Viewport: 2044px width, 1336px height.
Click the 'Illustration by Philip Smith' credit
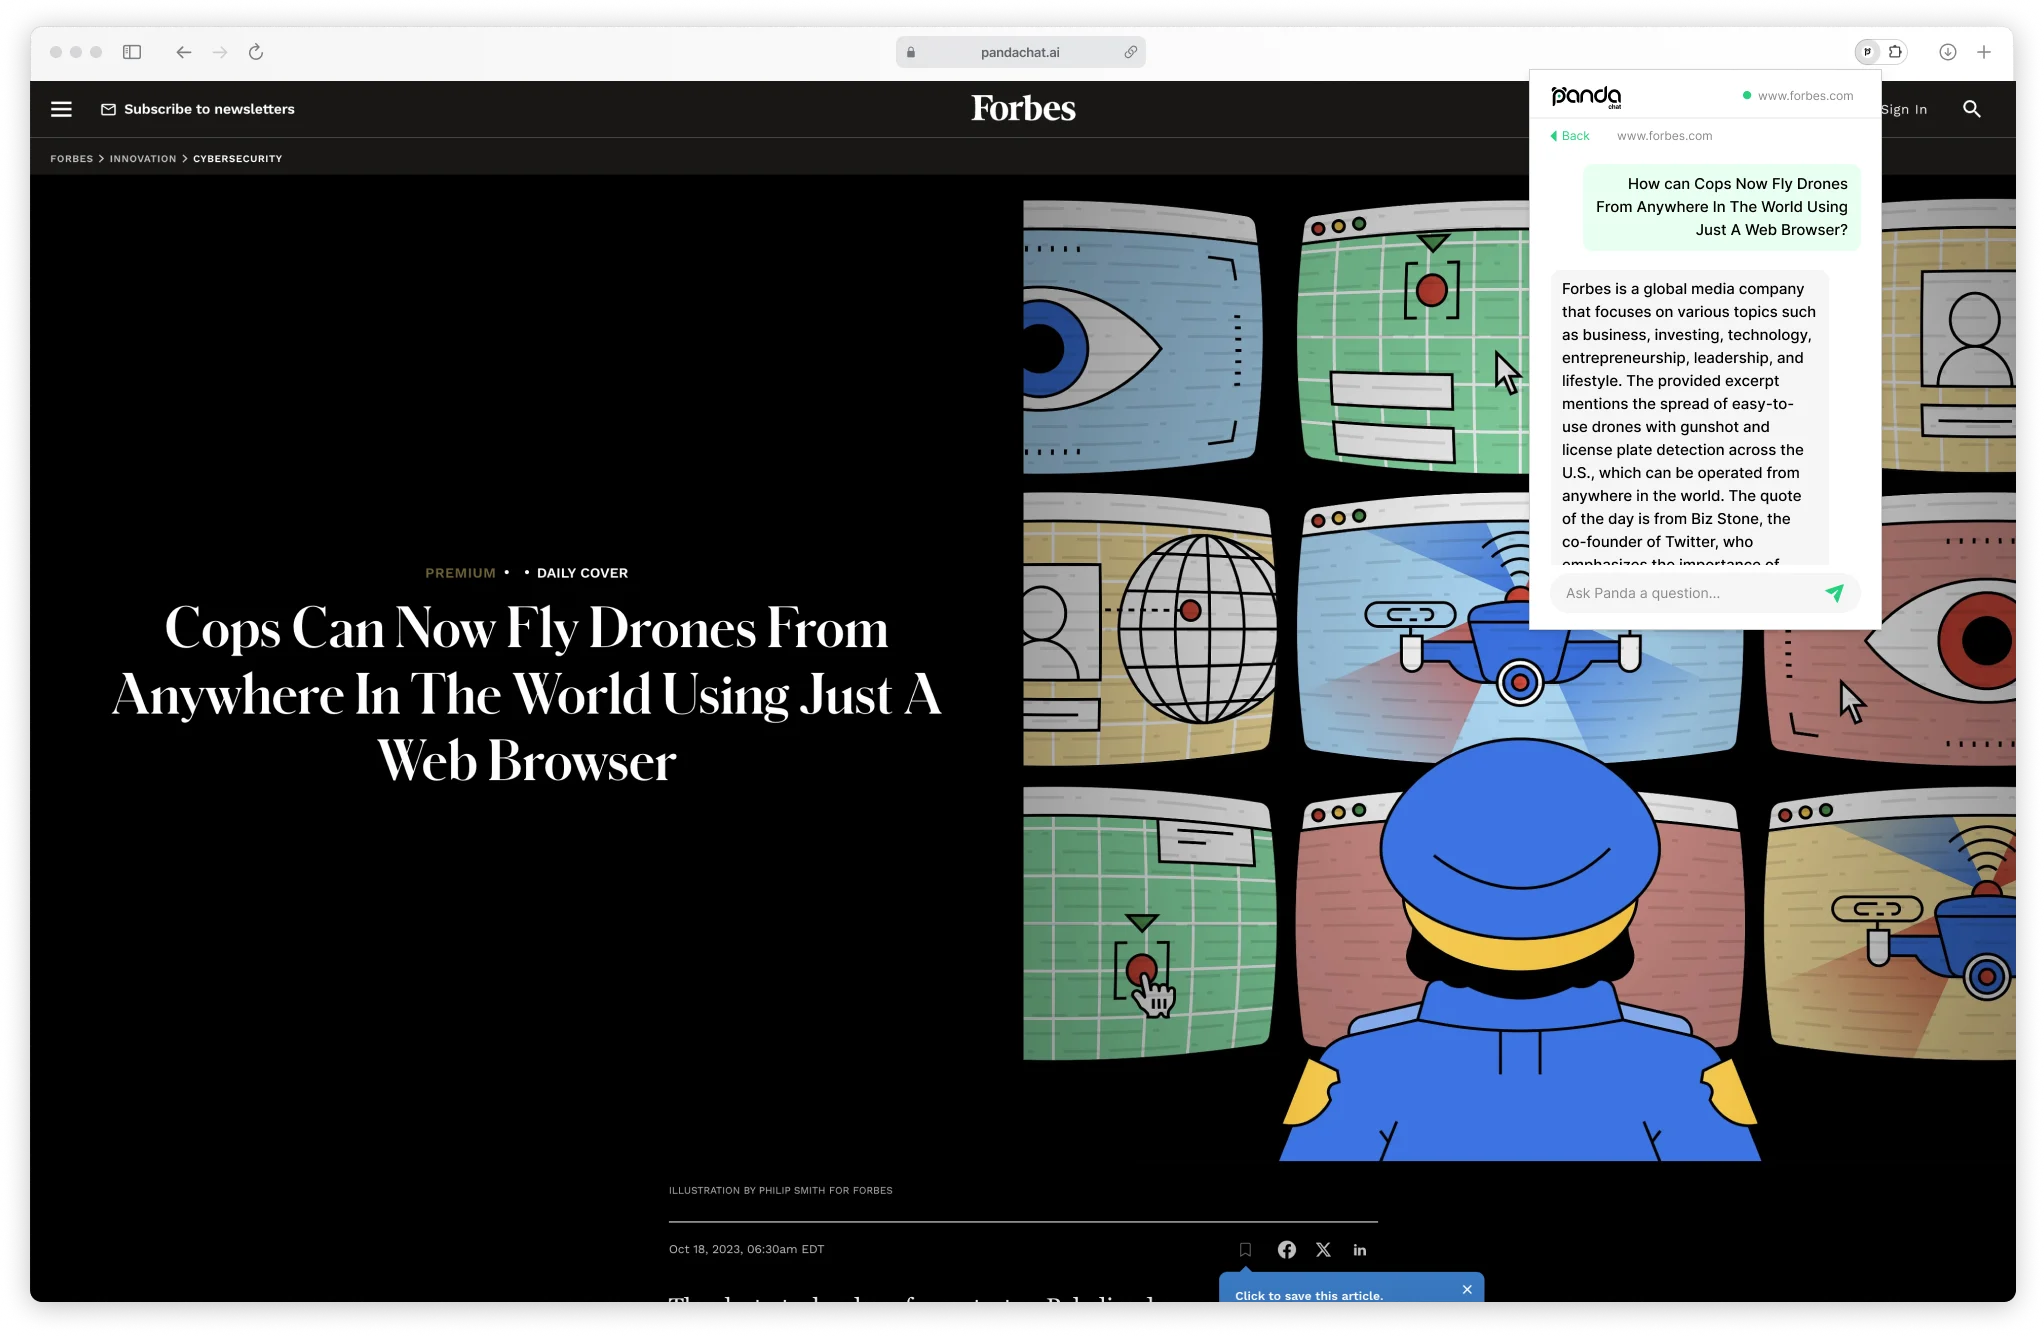click(x=780, y=1190)
